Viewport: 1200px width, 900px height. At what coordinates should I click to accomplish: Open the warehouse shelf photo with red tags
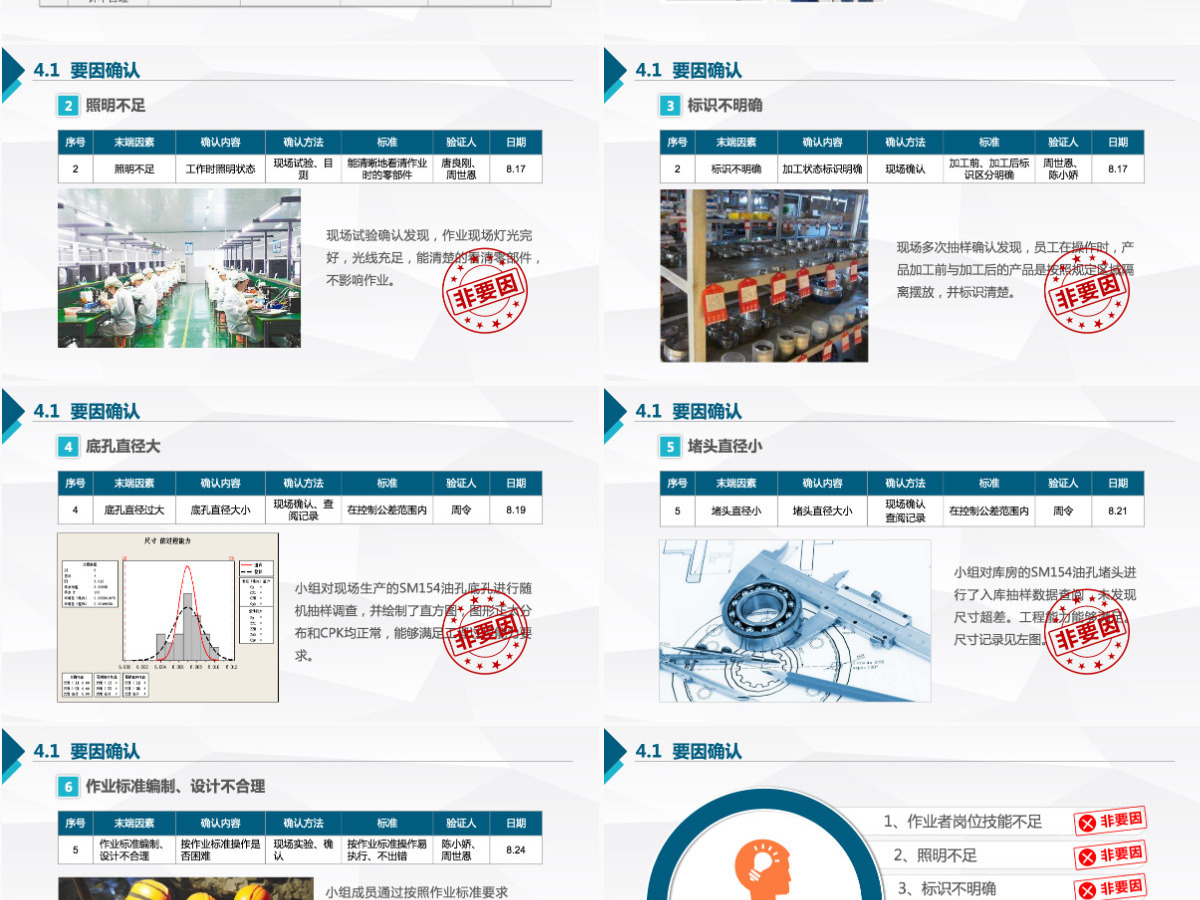point(764,275)
